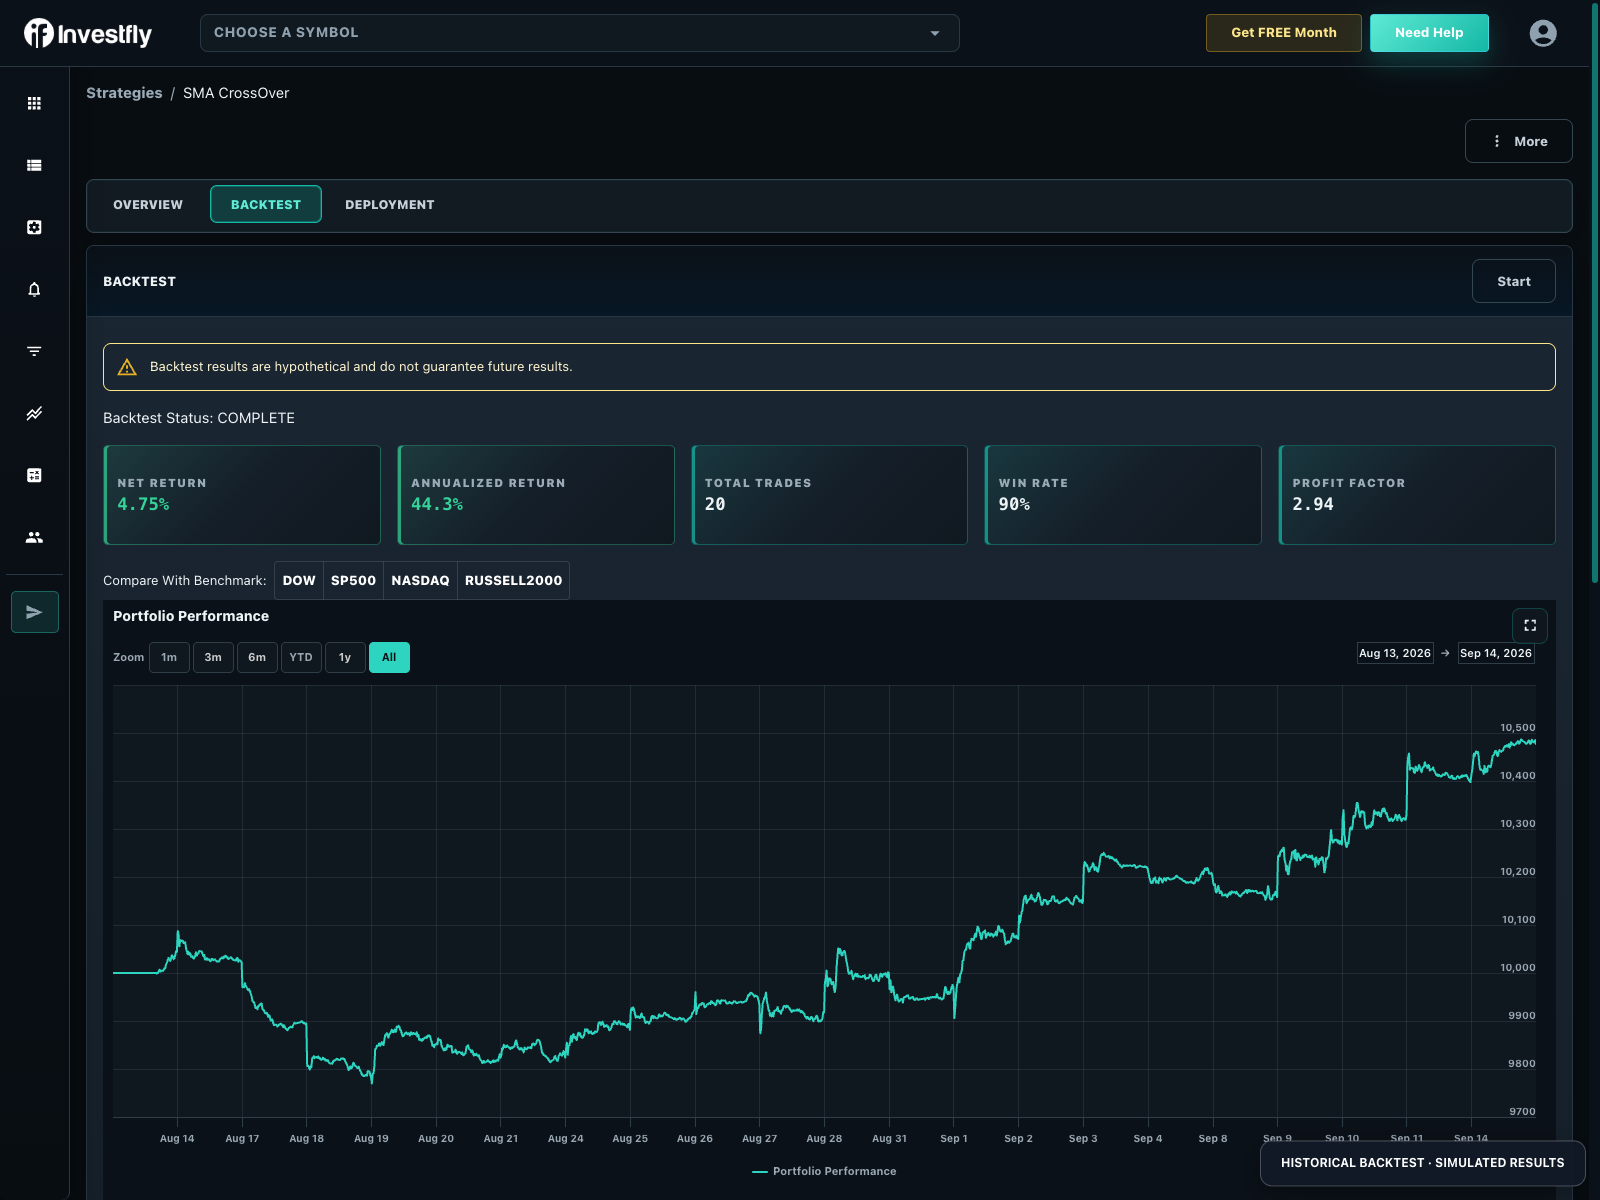1600x1200 pixels.
Task: Set chart zoom to 3m
Action: 213,657
